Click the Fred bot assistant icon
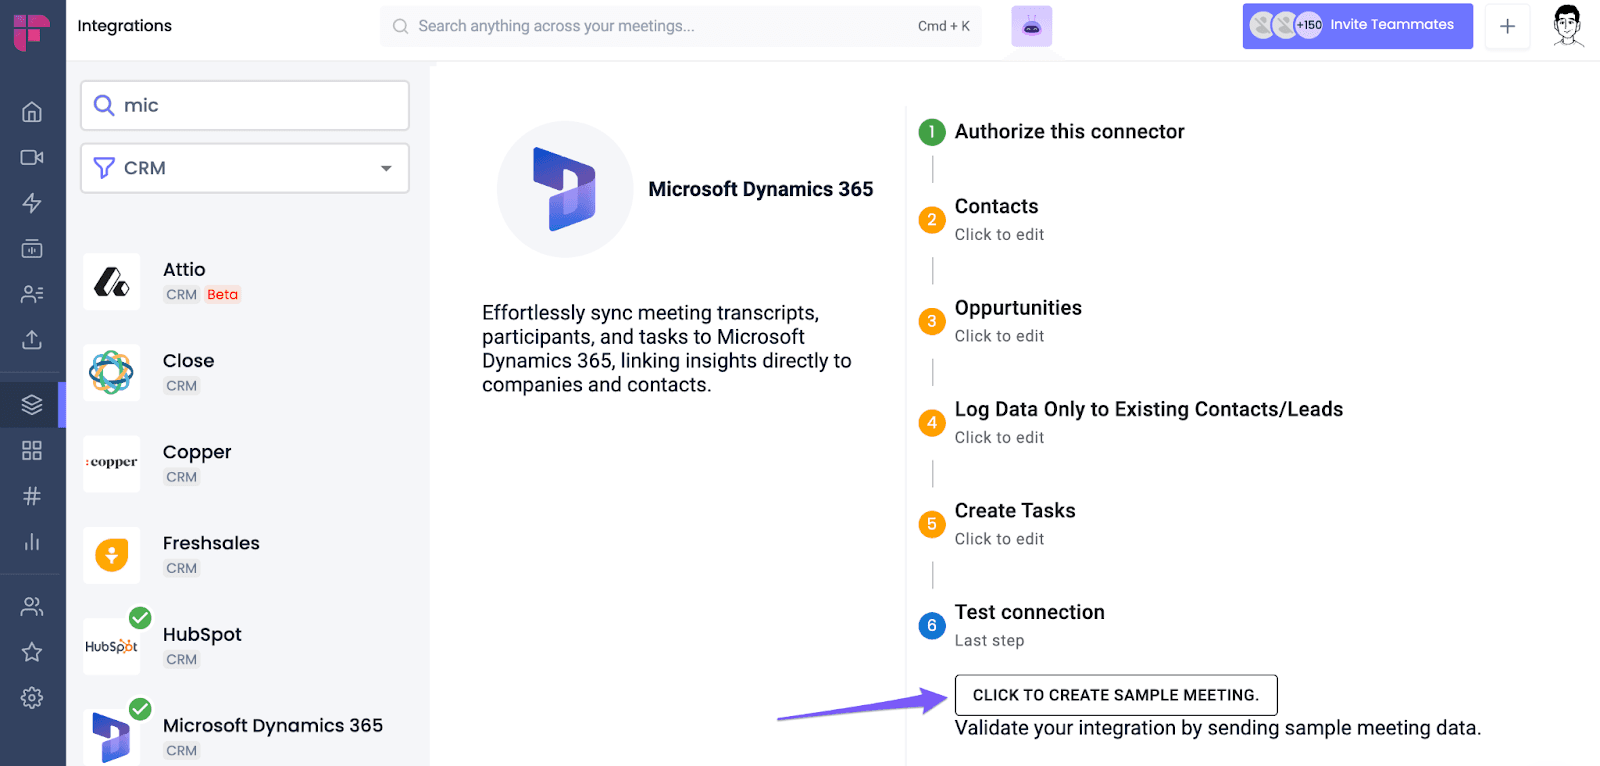This screenshot has height=766, width=1600. point(1032,26)
